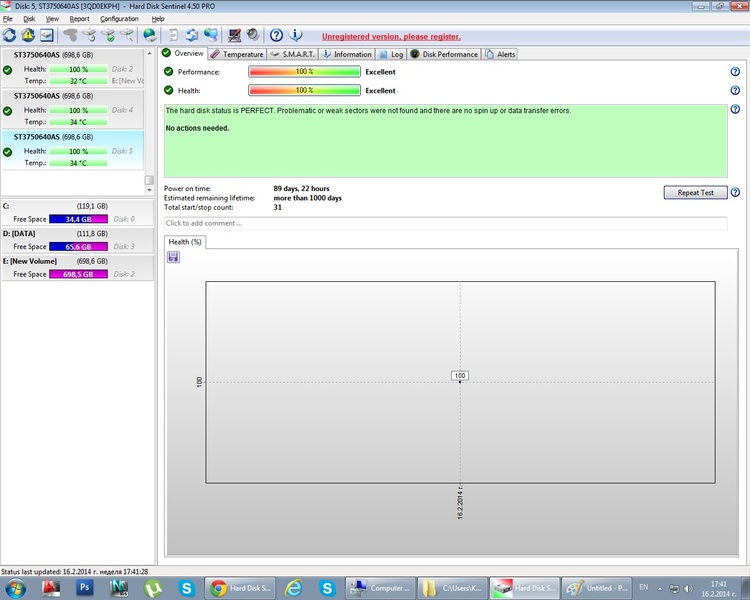Screen dimensions: 750x600
Task: Switch to the Disk Performance tab
Action: 444,54
